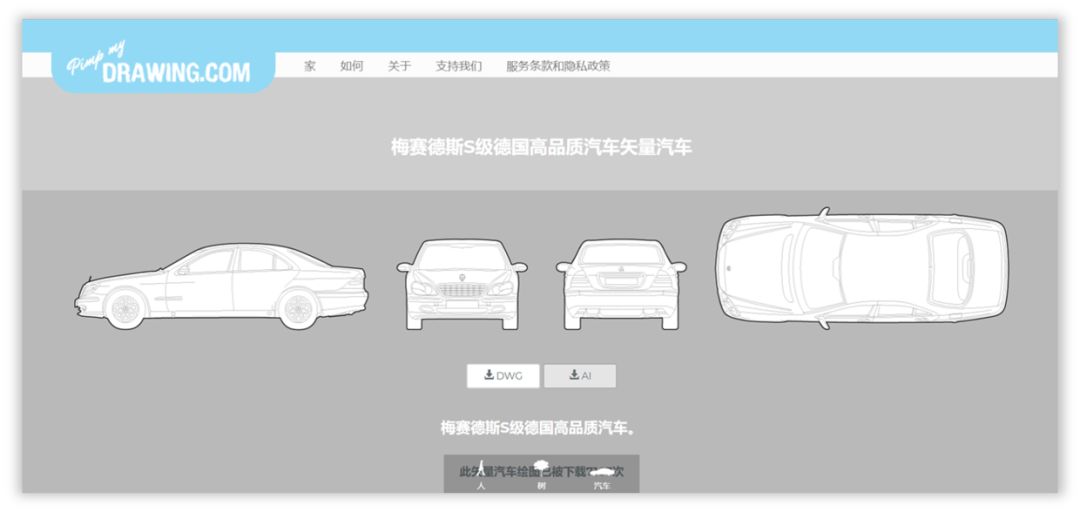Image resolution: width=1080 pixels, height=512 pixels.
Task: Select the Mercedes side view drawing
Action: [x=221, y=286]
